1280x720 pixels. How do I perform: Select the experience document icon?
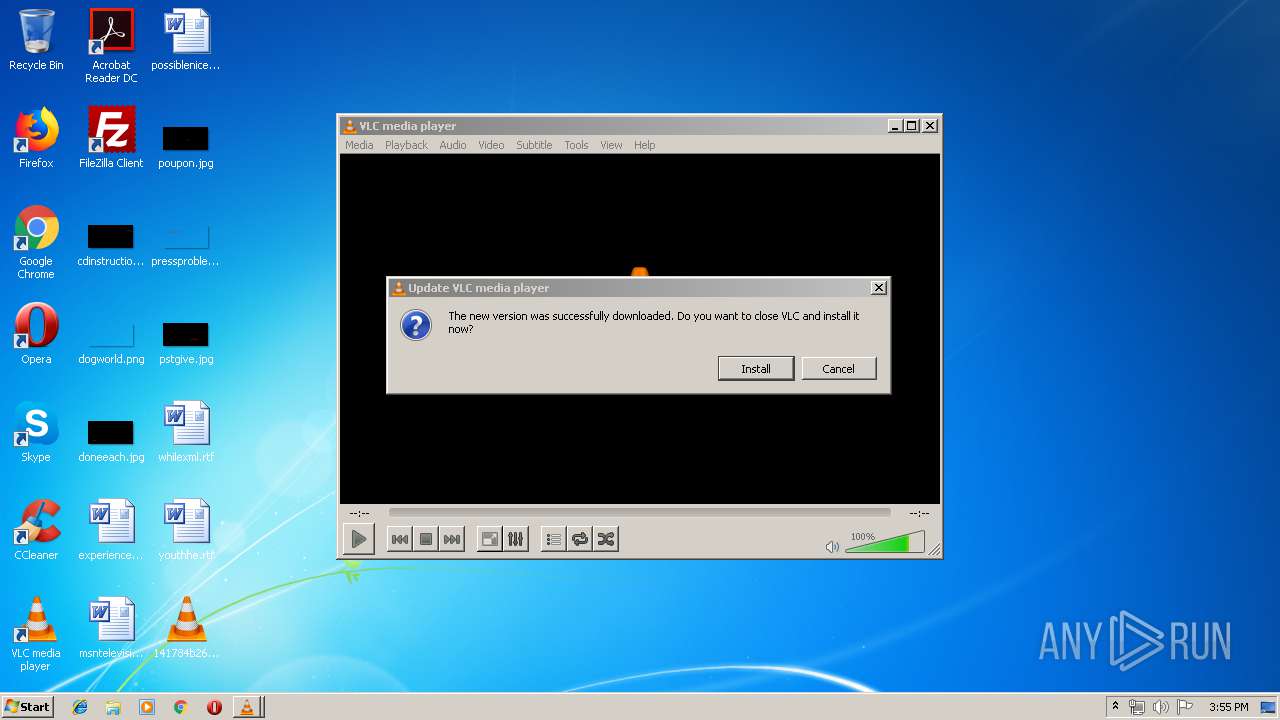pyautogui.click(x=111, y=530)
